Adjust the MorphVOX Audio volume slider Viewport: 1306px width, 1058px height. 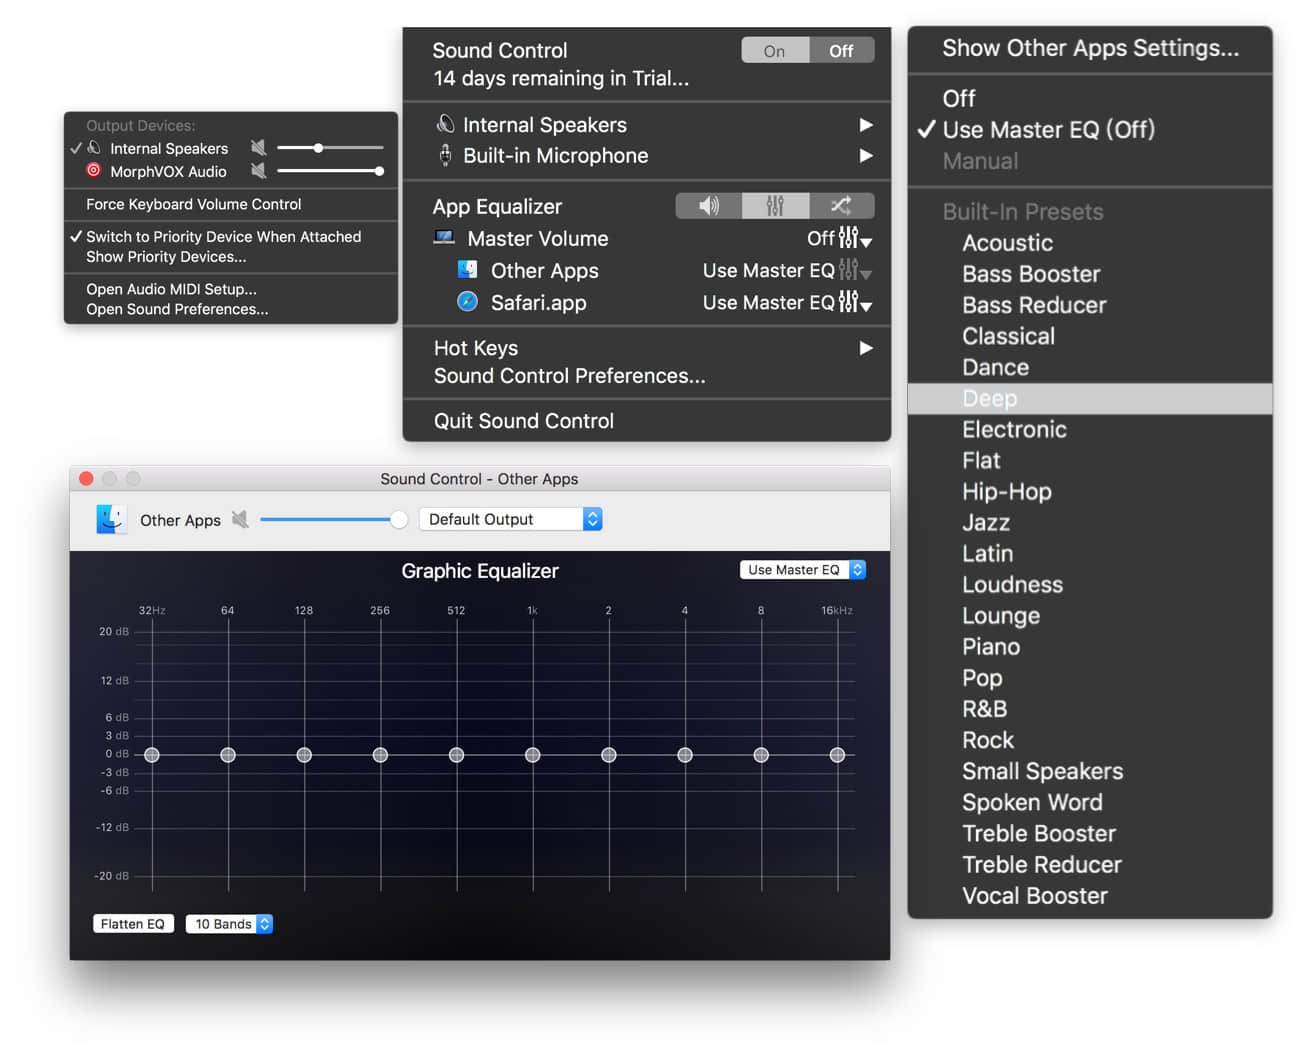[330, 171]
